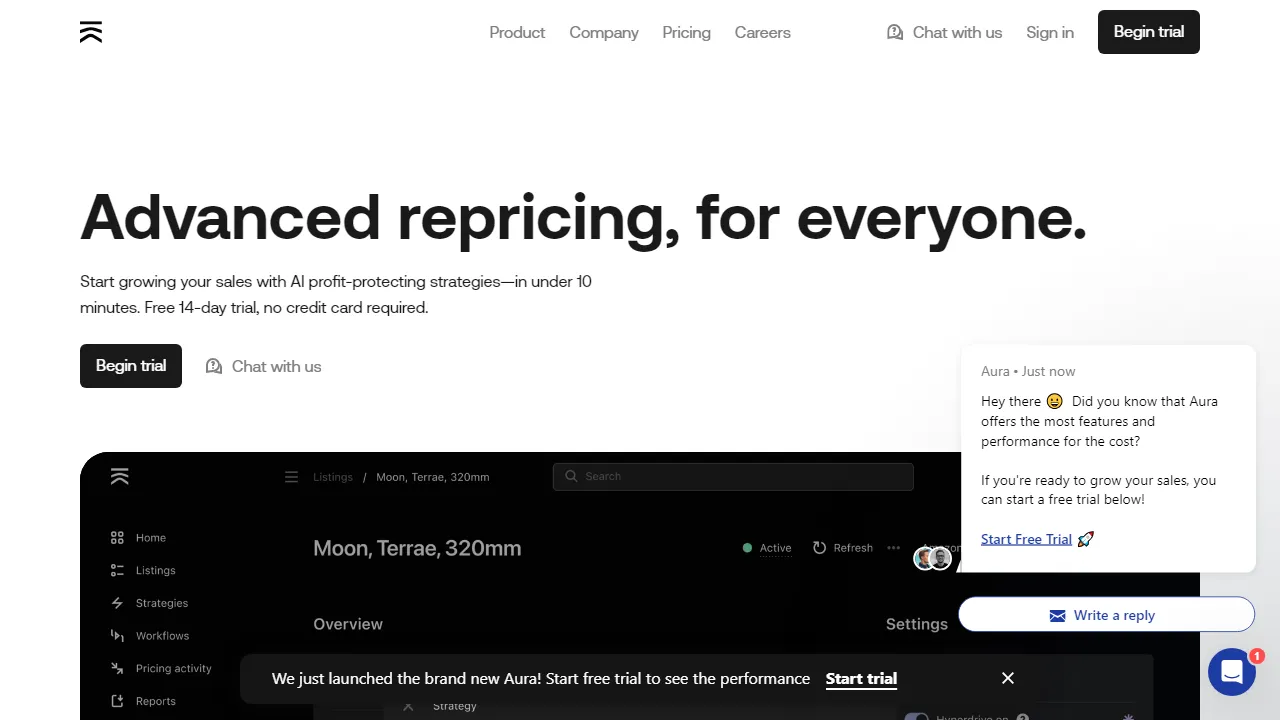Open the Product menu
The height and width of the screenshot is (720, 1280).
click(517, 32)
